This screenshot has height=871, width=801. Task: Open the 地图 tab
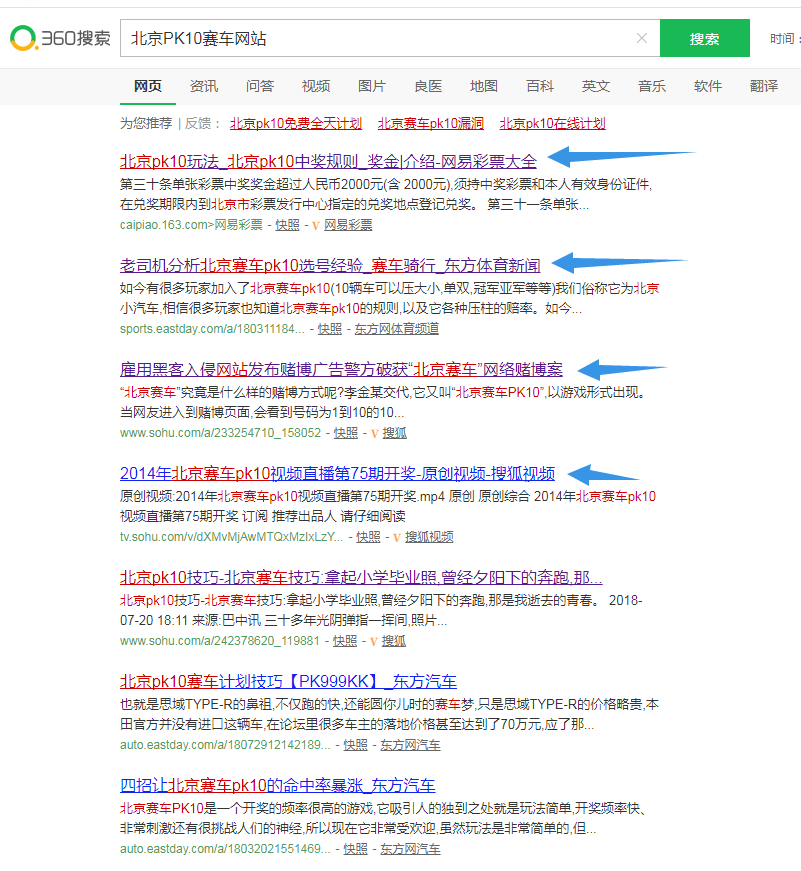pyautogui.click(x=484, y=86)
